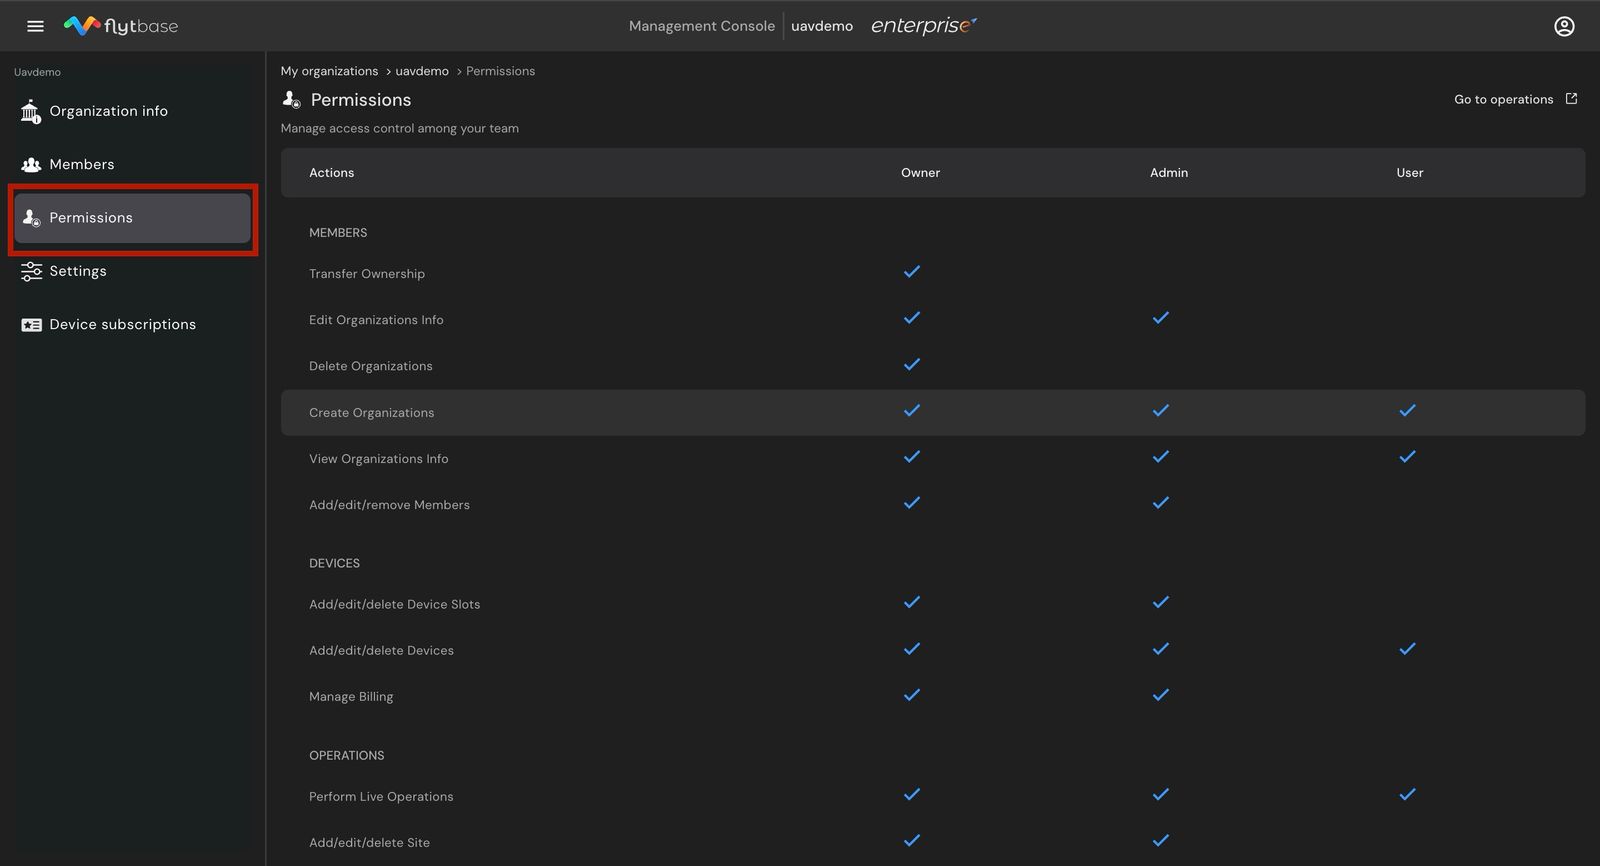Click the Actions column header
Viewport: 1600px width, 866px height.
[331, 173]
